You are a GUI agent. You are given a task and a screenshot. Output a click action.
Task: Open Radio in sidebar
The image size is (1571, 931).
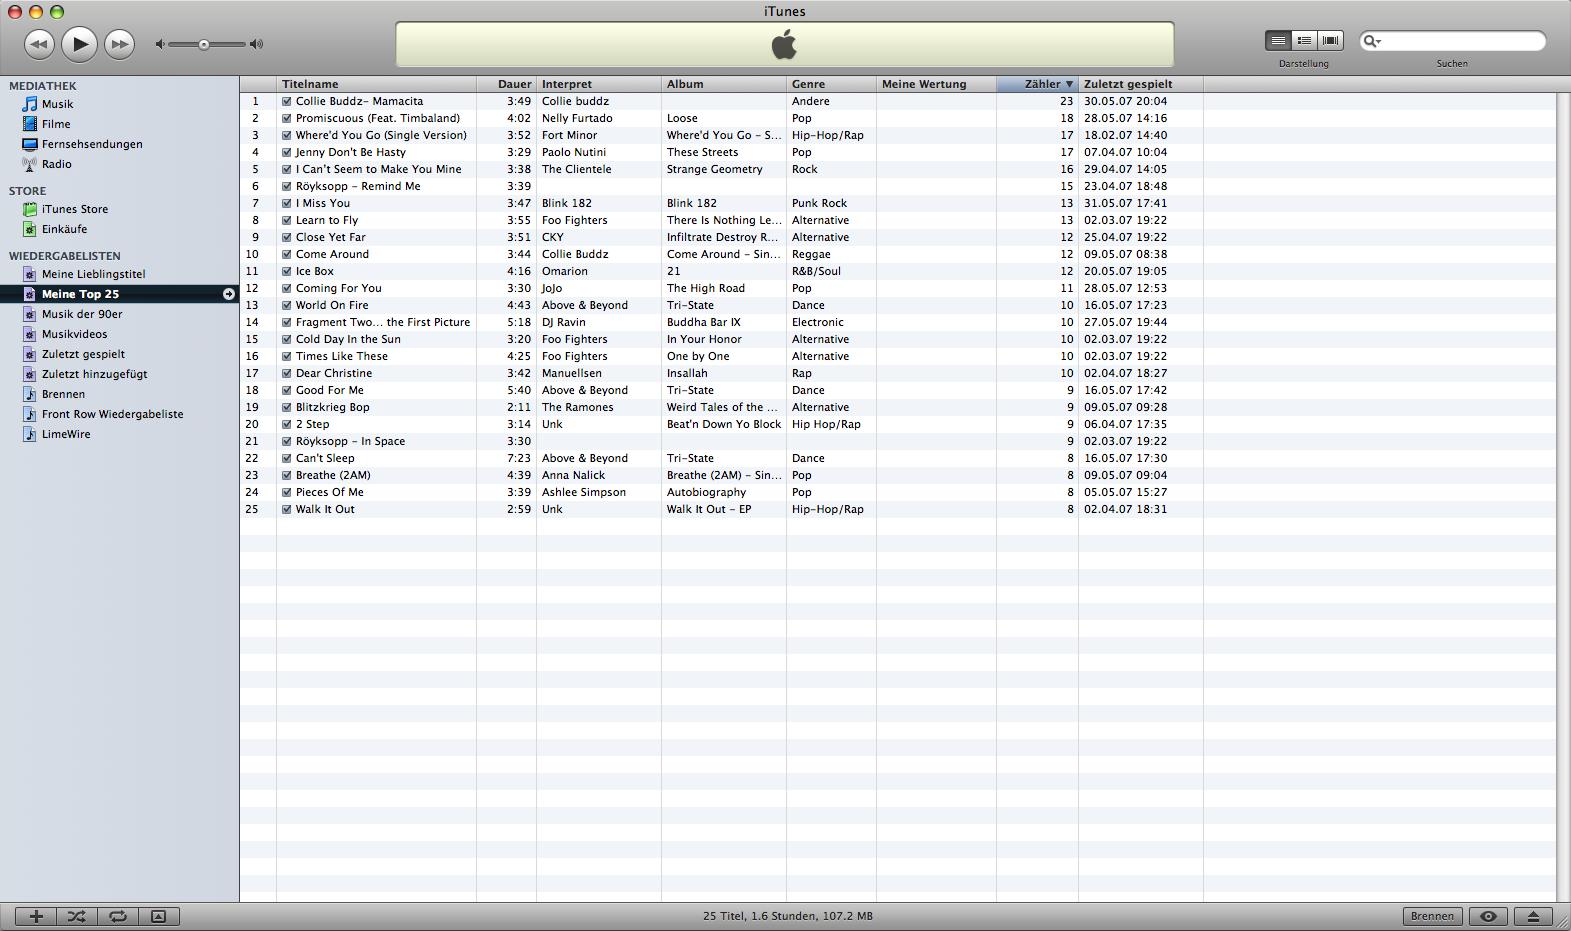click(56, 164)
